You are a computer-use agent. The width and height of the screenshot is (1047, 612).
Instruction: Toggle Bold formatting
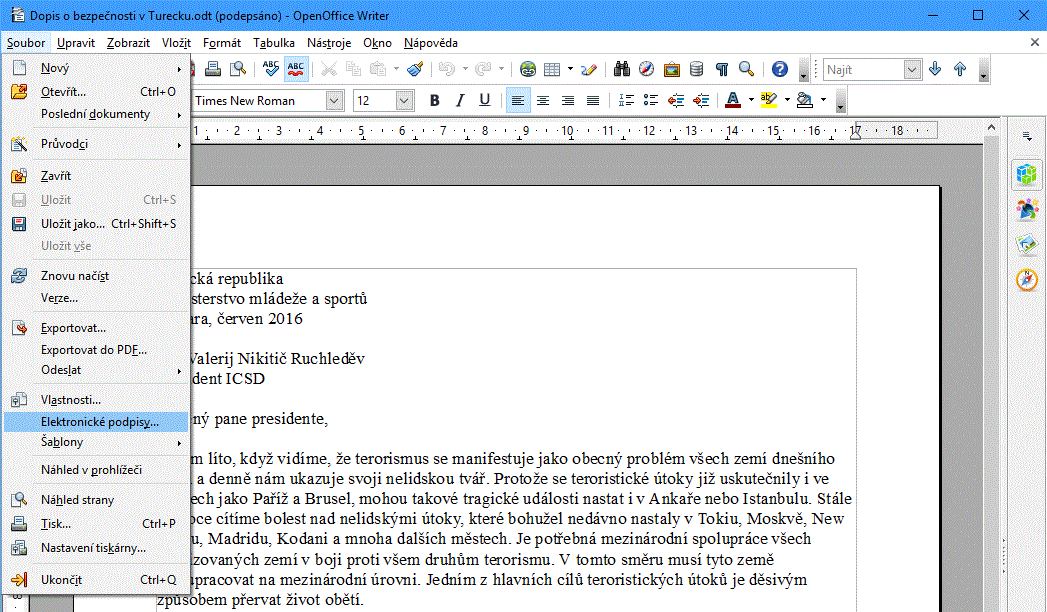(435, 100)
